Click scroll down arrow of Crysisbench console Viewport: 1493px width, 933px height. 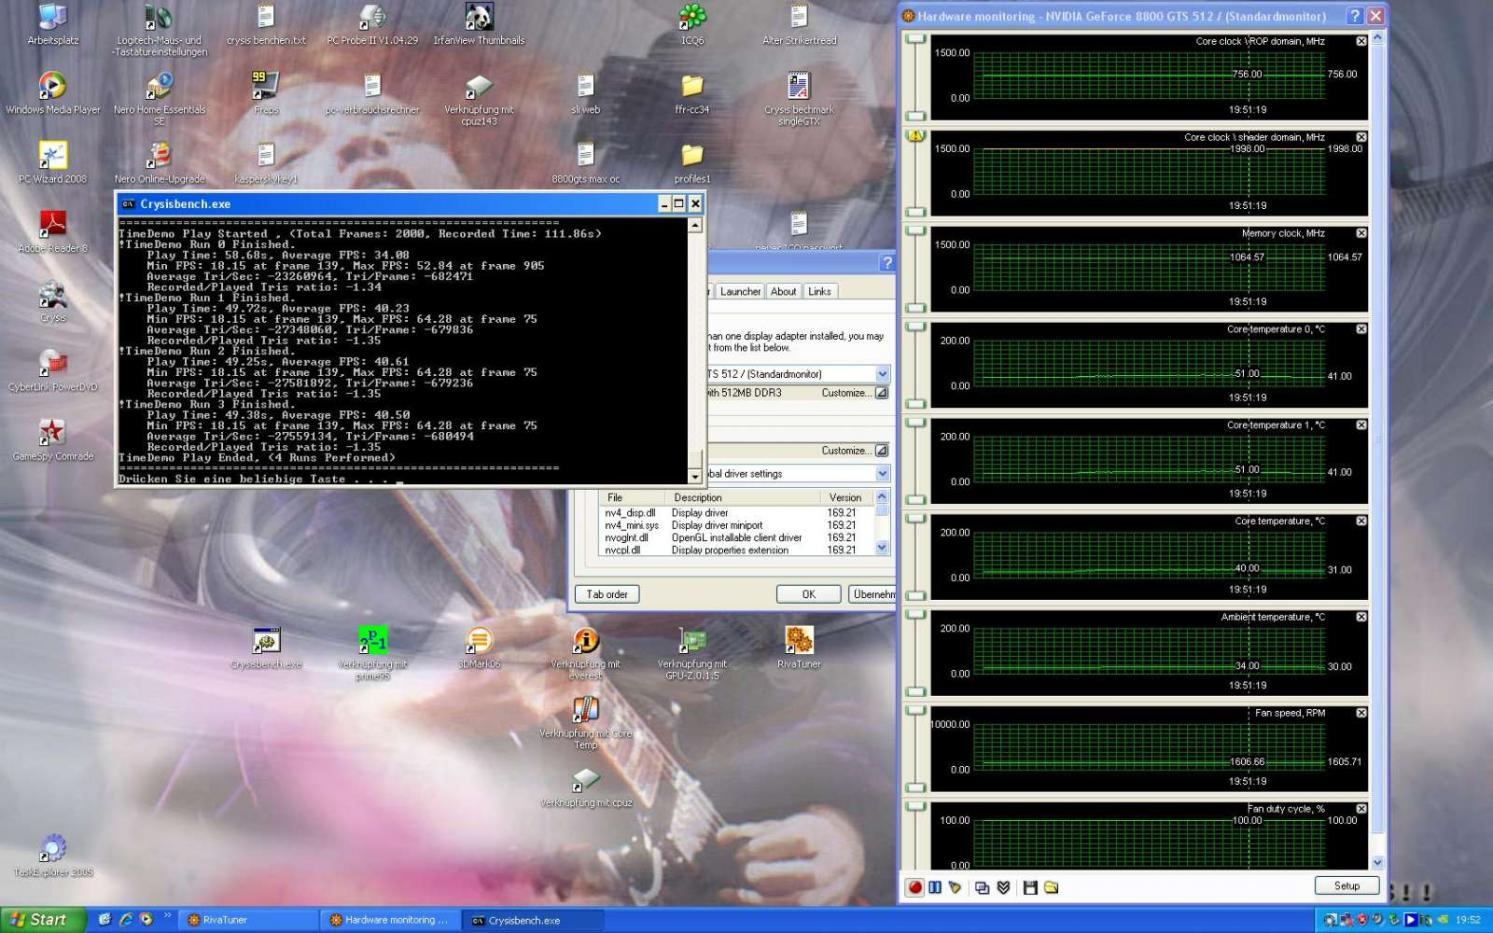click(695, 477)
